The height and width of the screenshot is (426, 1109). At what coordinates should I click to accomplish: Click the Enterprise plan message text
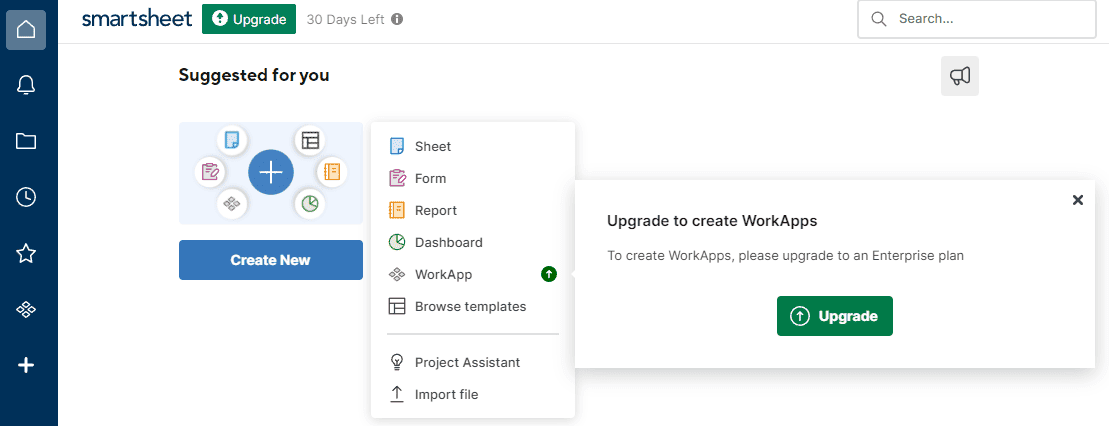tap(786, 255)
